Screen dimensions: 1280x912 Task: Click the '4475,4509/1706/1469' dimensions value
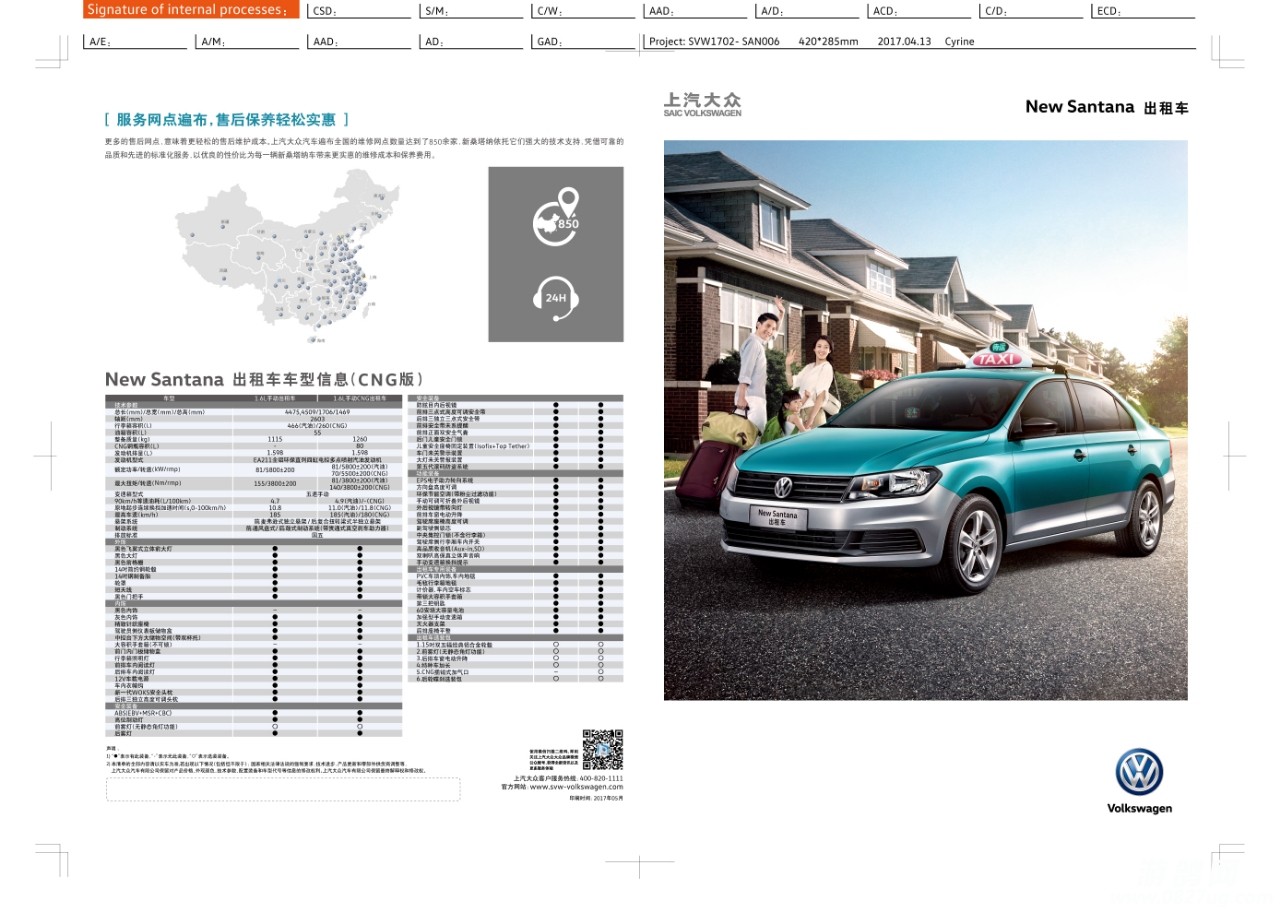point(317,412)
